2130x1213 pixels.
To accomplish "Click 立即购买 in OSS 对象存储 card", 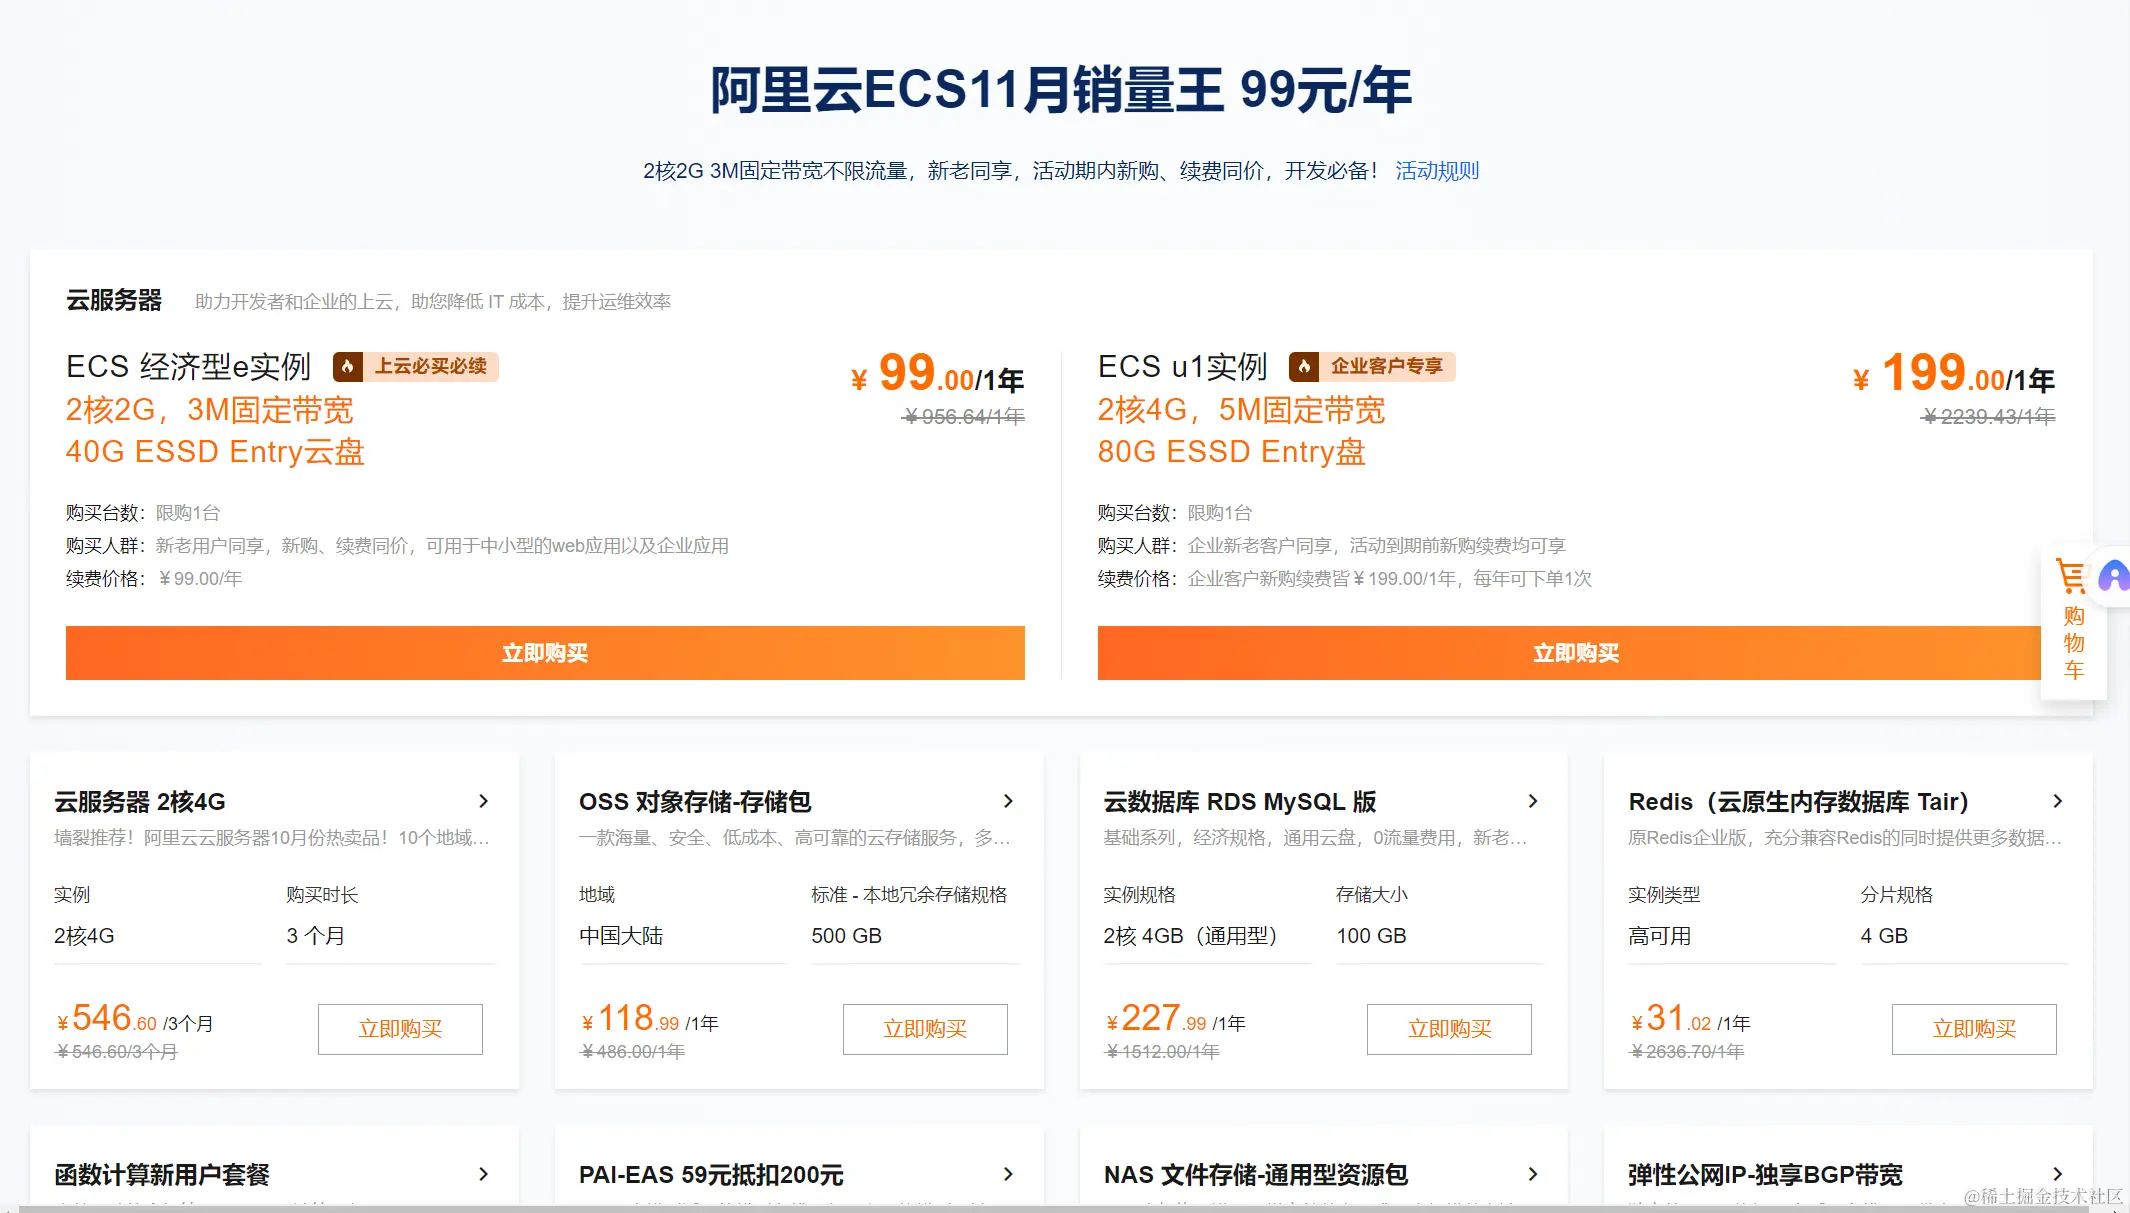I will [925, 1029].
